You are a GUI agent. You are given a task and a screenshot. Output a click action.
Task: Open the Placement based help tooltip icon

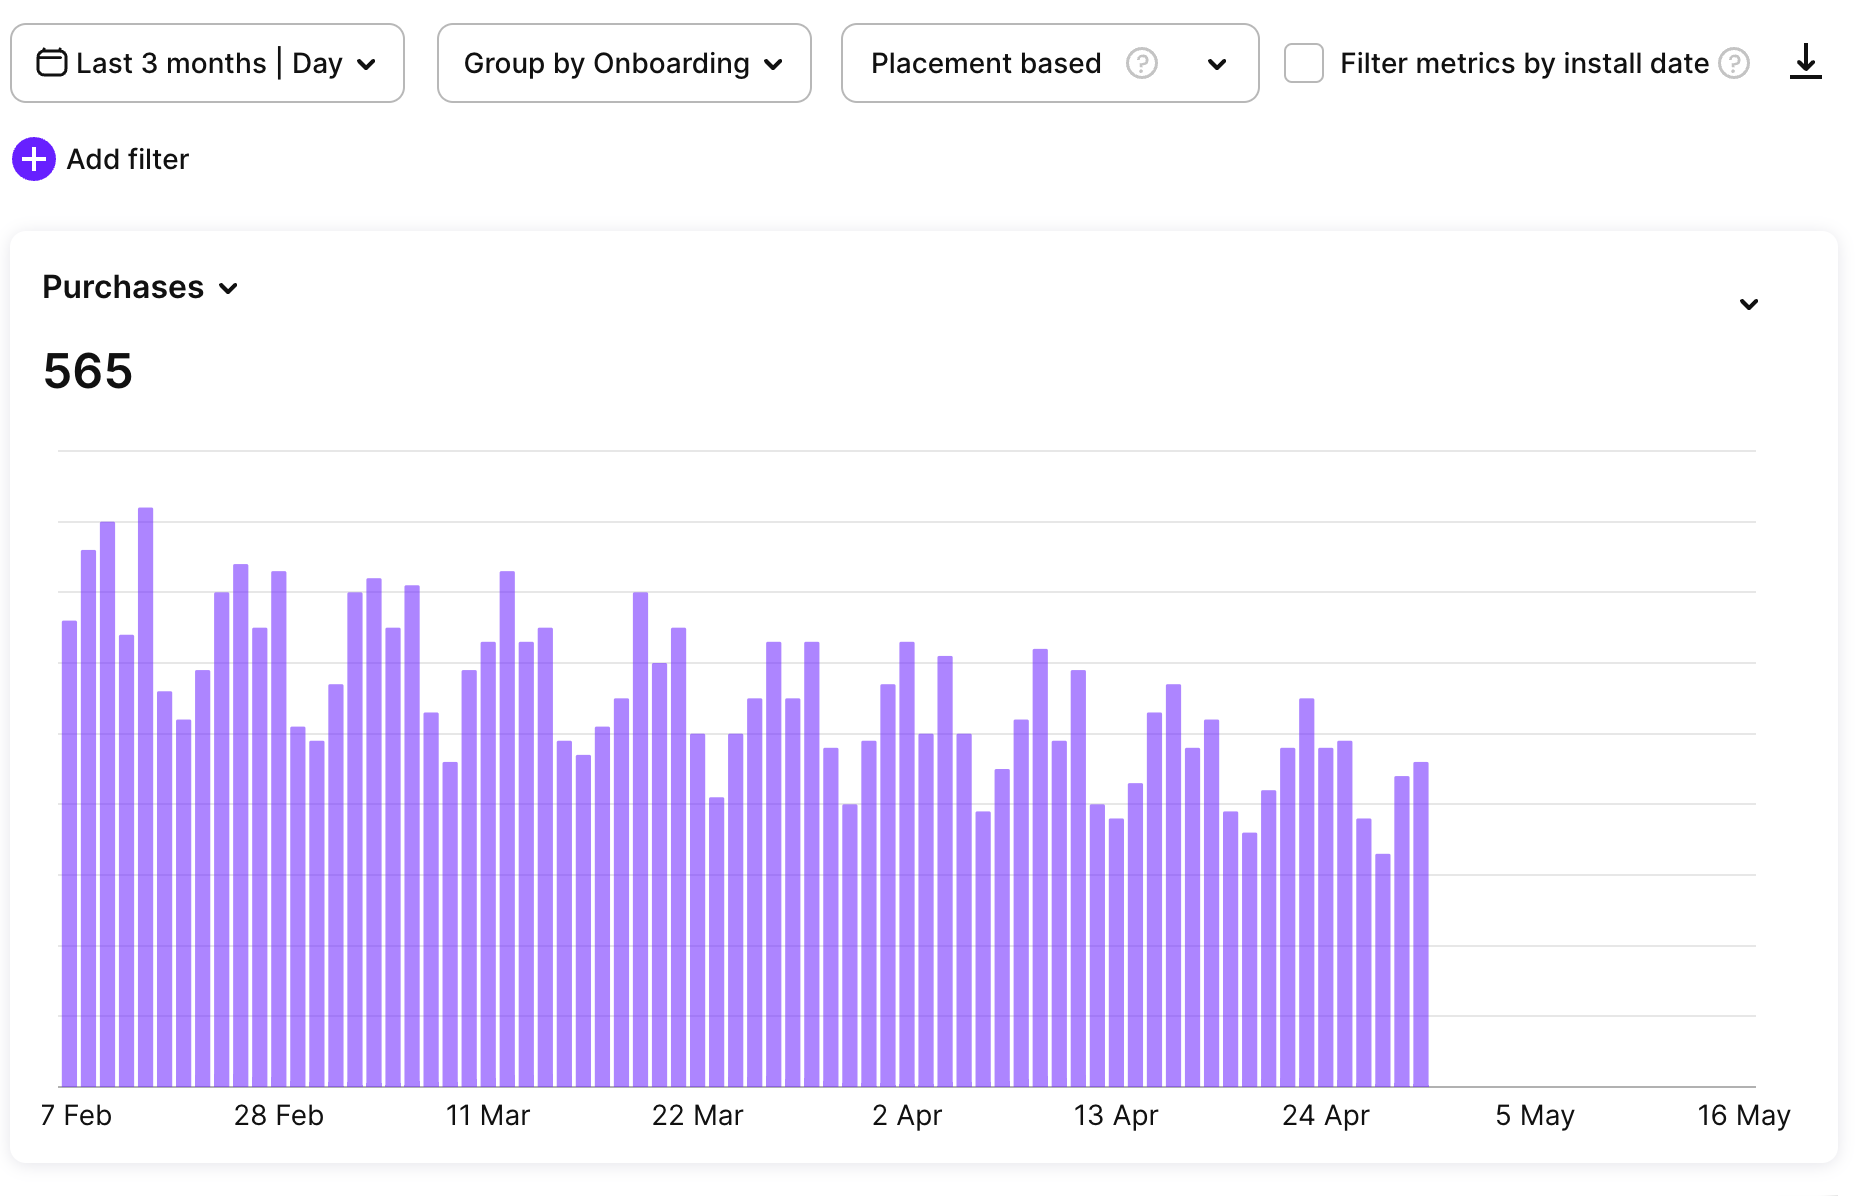coord(1143,63)
